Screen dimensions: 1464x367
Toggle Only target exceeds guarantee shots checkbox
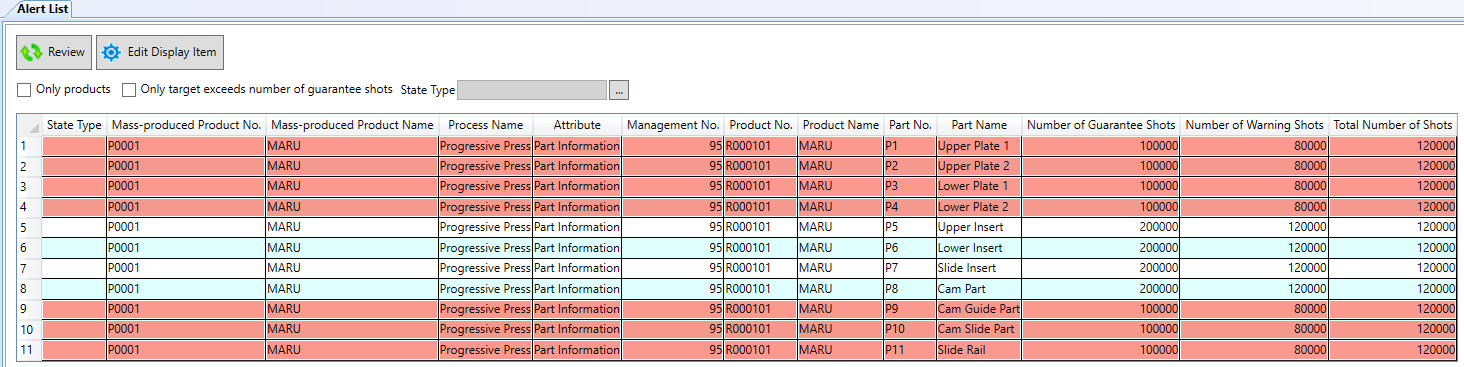point(129,90)
